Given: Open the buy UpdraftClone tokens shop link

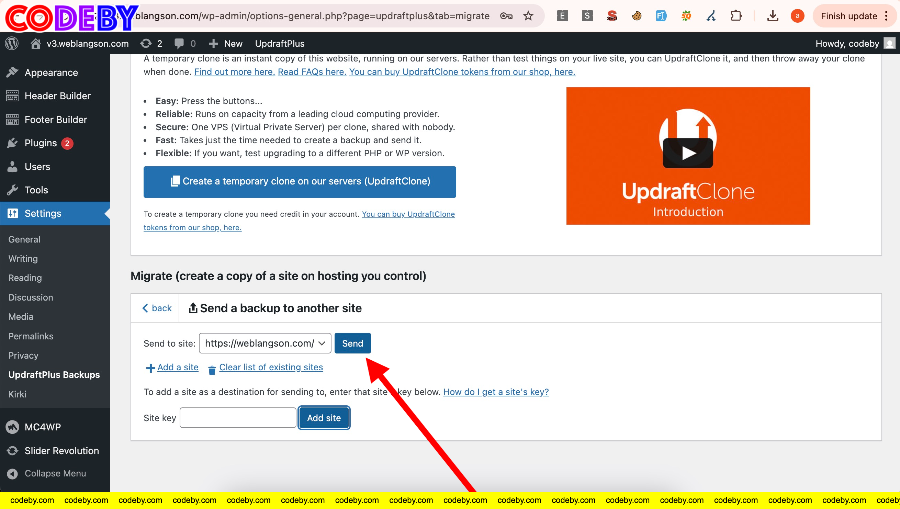Looking at the screenshot, I should pos(462,72).
